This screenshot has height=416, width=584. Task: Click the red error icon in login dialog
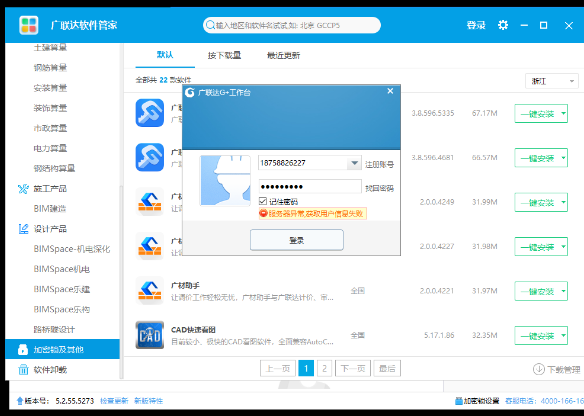click(x=264, y=213)
